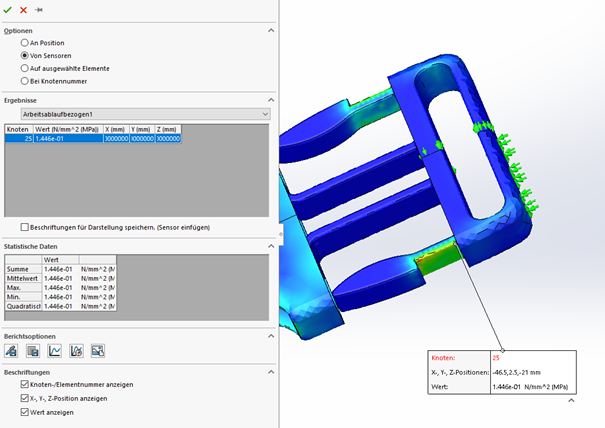Select the 'An Position' radio option

(x=25, y=43)
